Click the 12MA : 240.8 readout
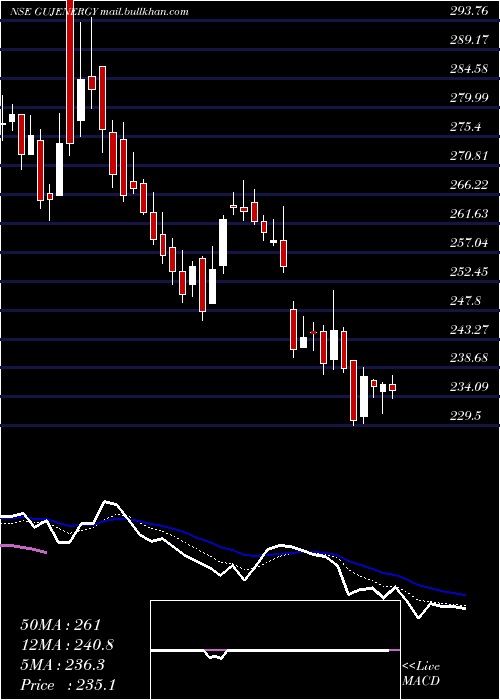The height and width of the screenshot is (700, 500). click(x=67, y=645)
